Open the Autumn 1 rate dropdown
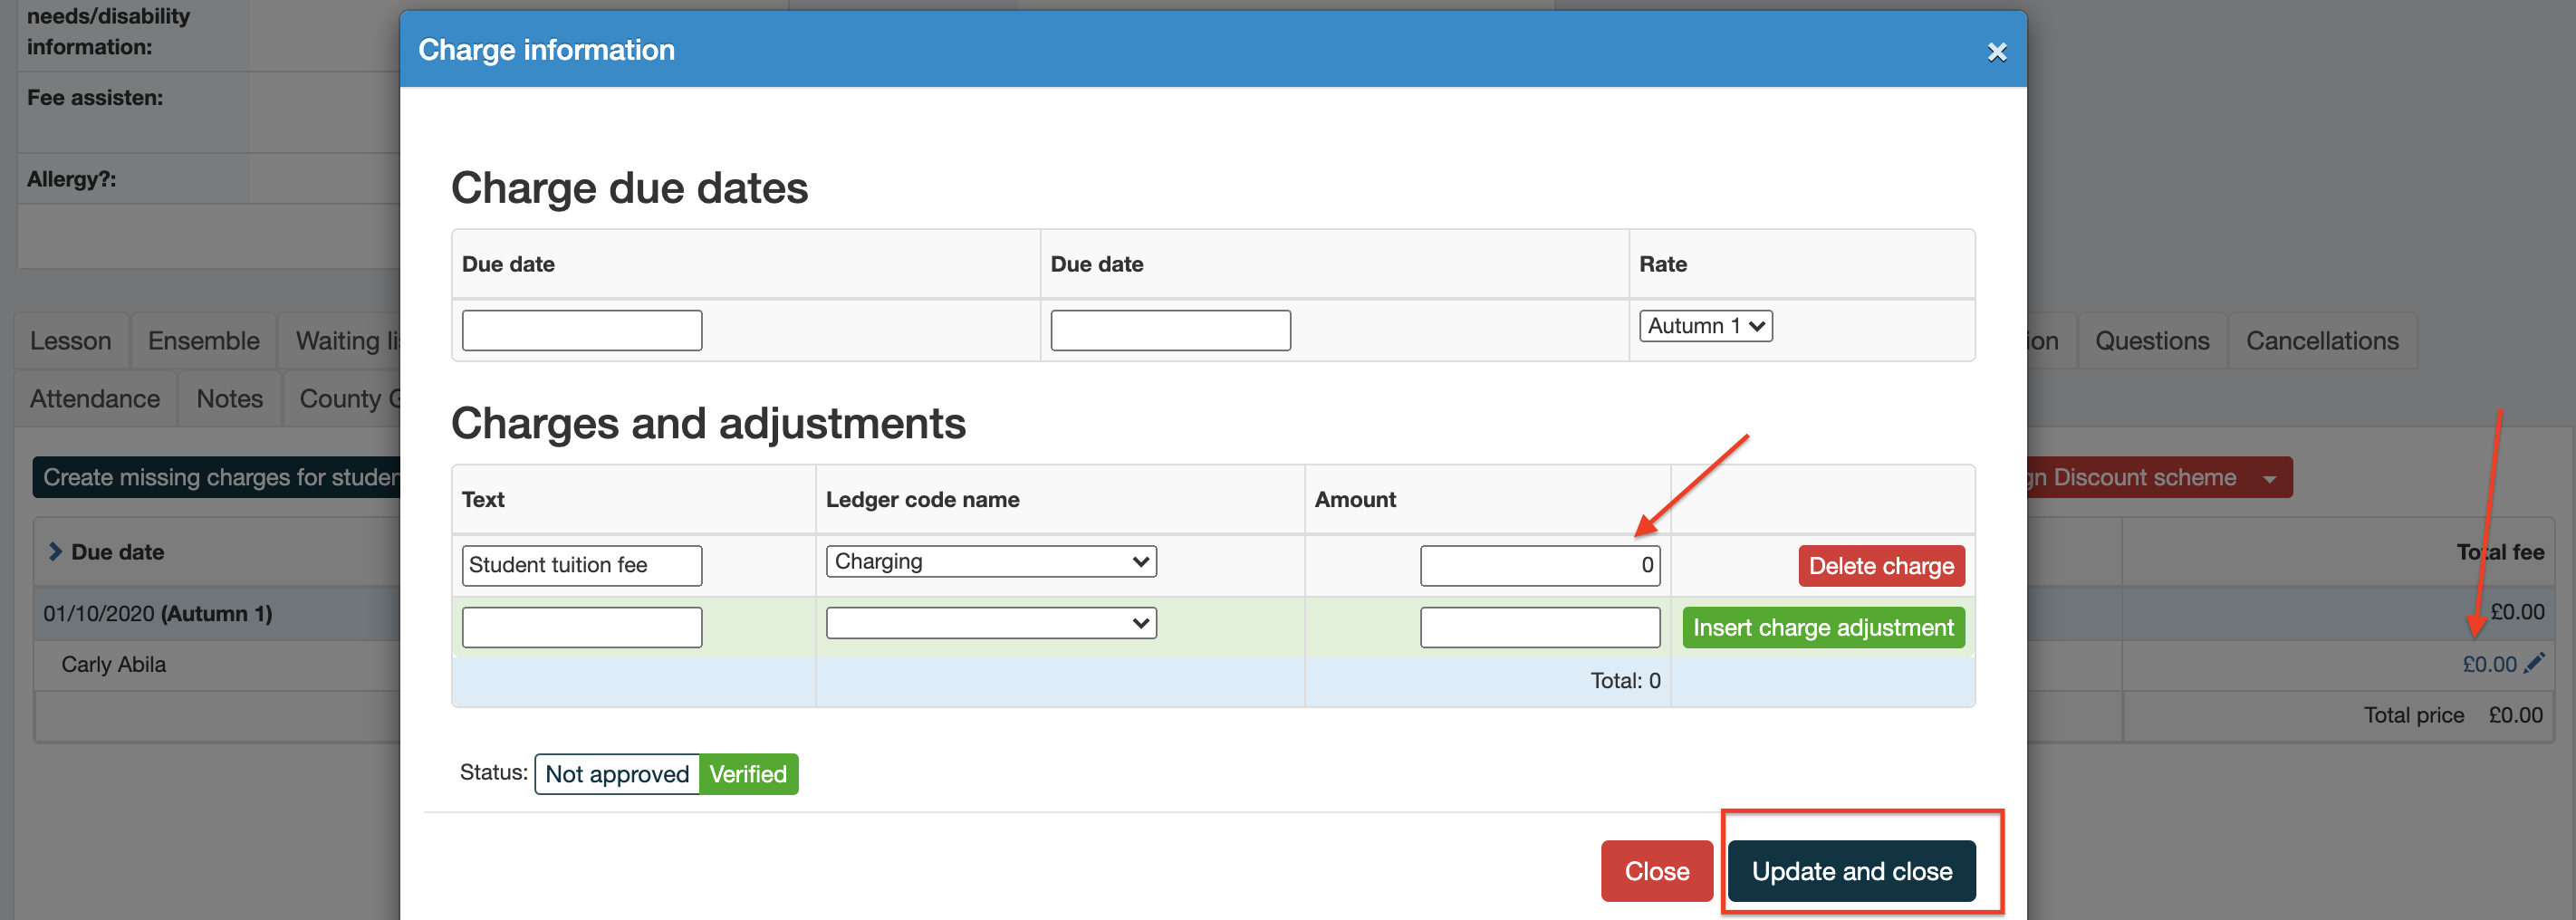Image resolution: width=2576 pixels, height=920 pixels. tap(1705, 326)
